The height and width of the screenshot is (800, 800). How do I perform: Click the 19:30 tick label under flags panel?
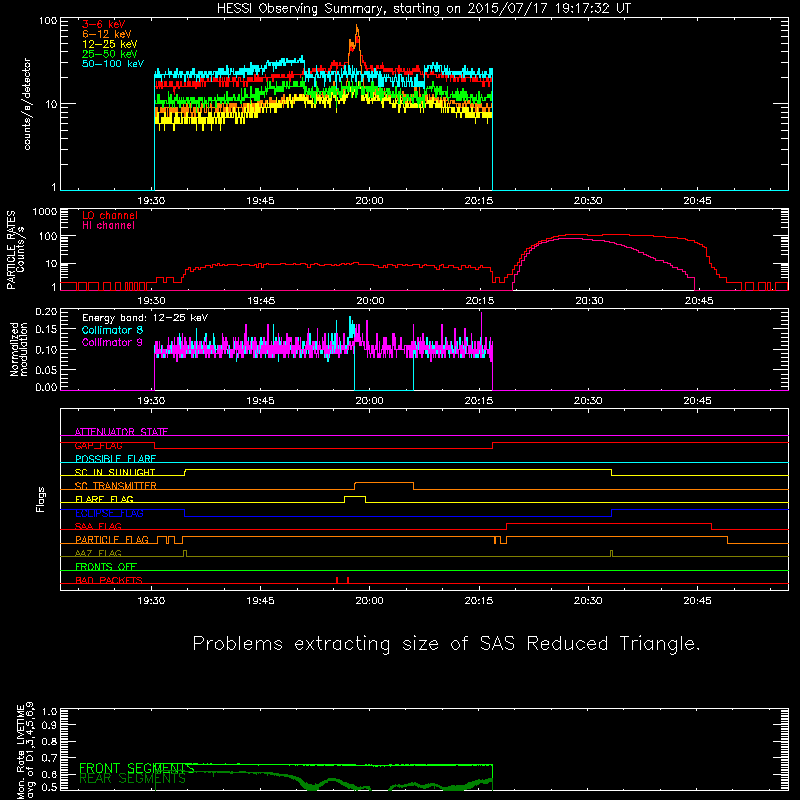pos(151,601)
